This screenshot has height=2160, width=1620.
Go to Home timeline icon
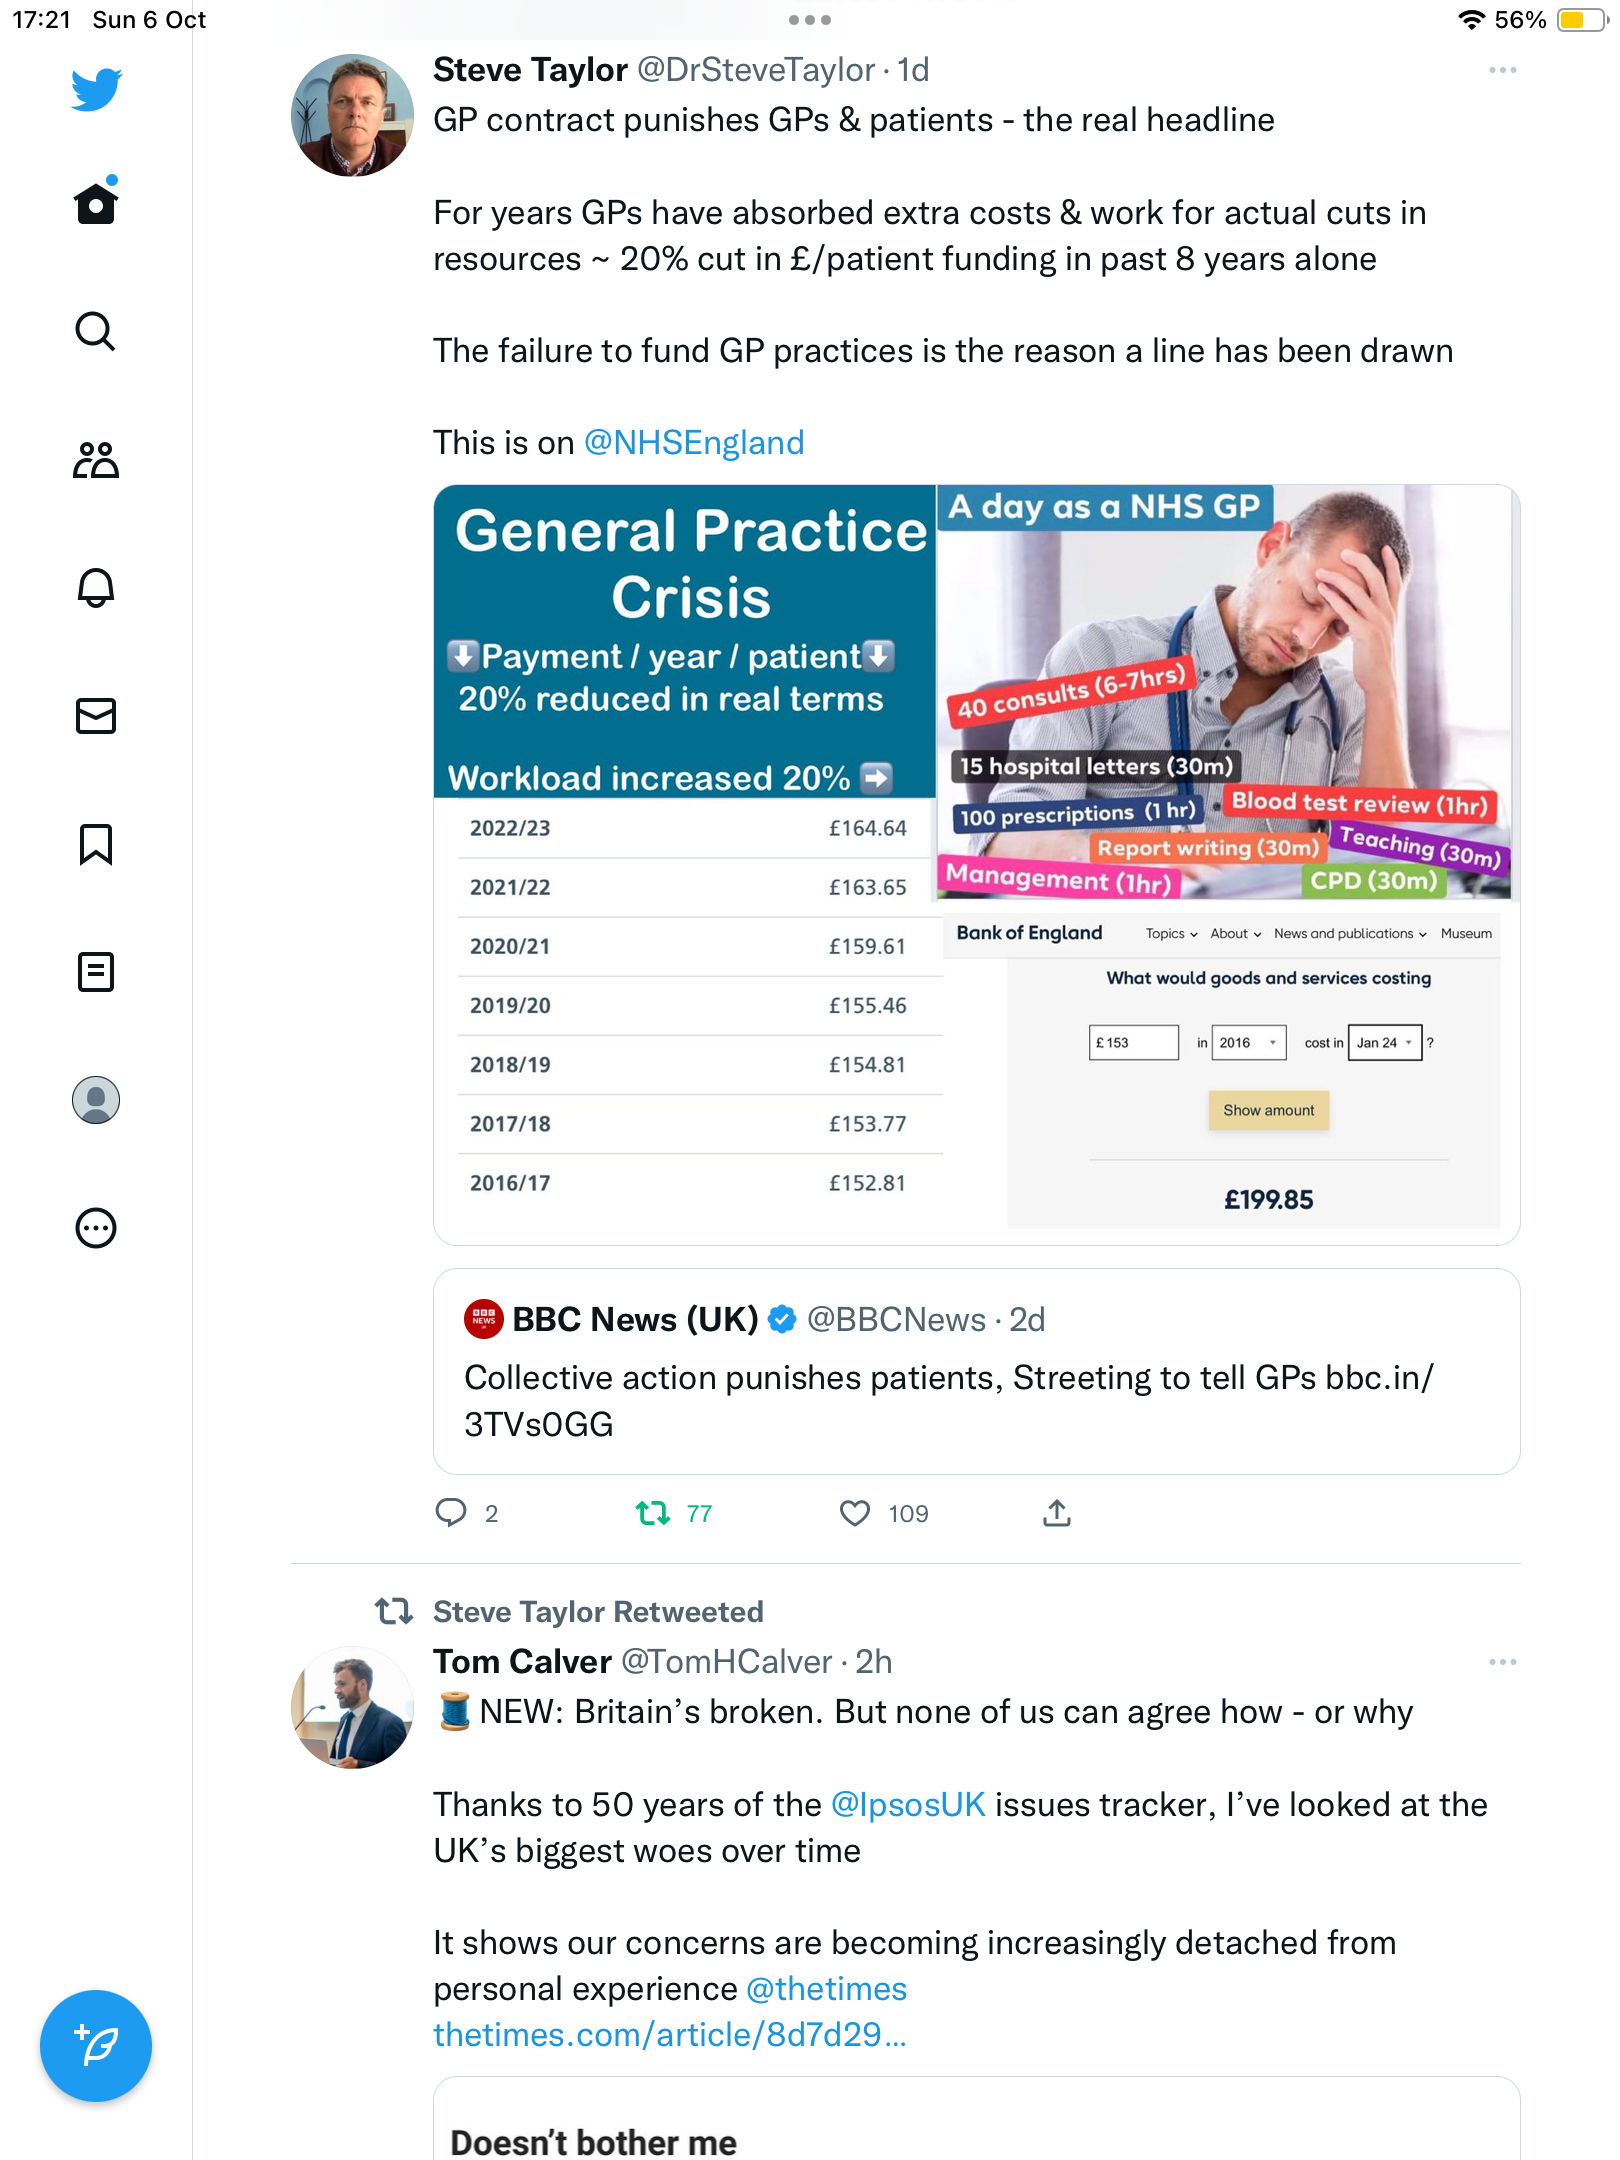[x=96, y=202]
